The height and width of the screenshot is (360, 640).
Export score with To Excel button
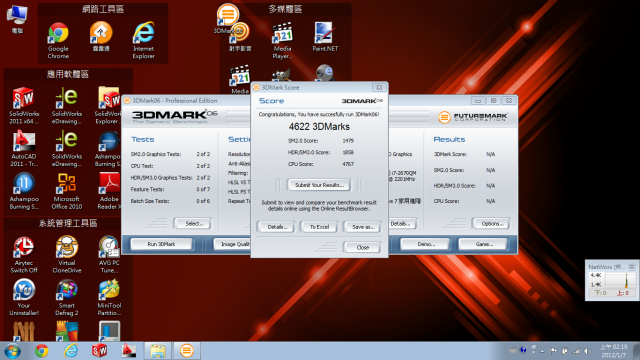[319, 227]
